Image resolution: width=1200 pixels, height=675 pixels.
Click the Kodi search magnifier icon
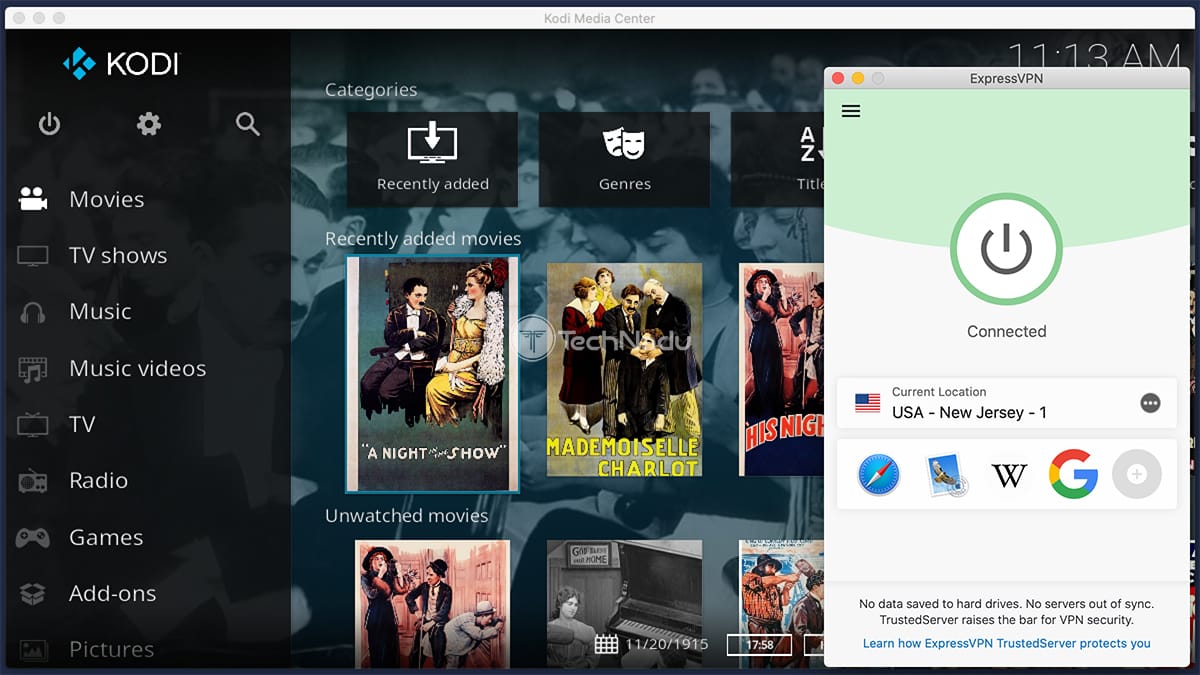pos(248,124)
